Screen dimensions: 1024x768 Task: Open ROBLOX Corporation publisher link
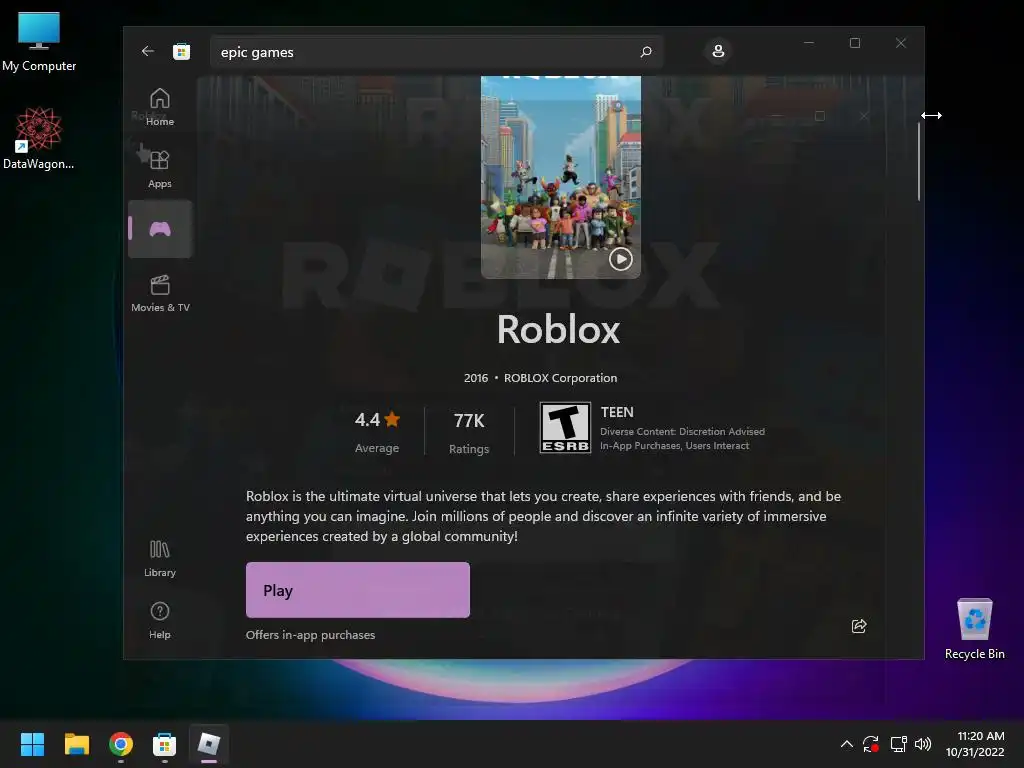pos(560,378)
